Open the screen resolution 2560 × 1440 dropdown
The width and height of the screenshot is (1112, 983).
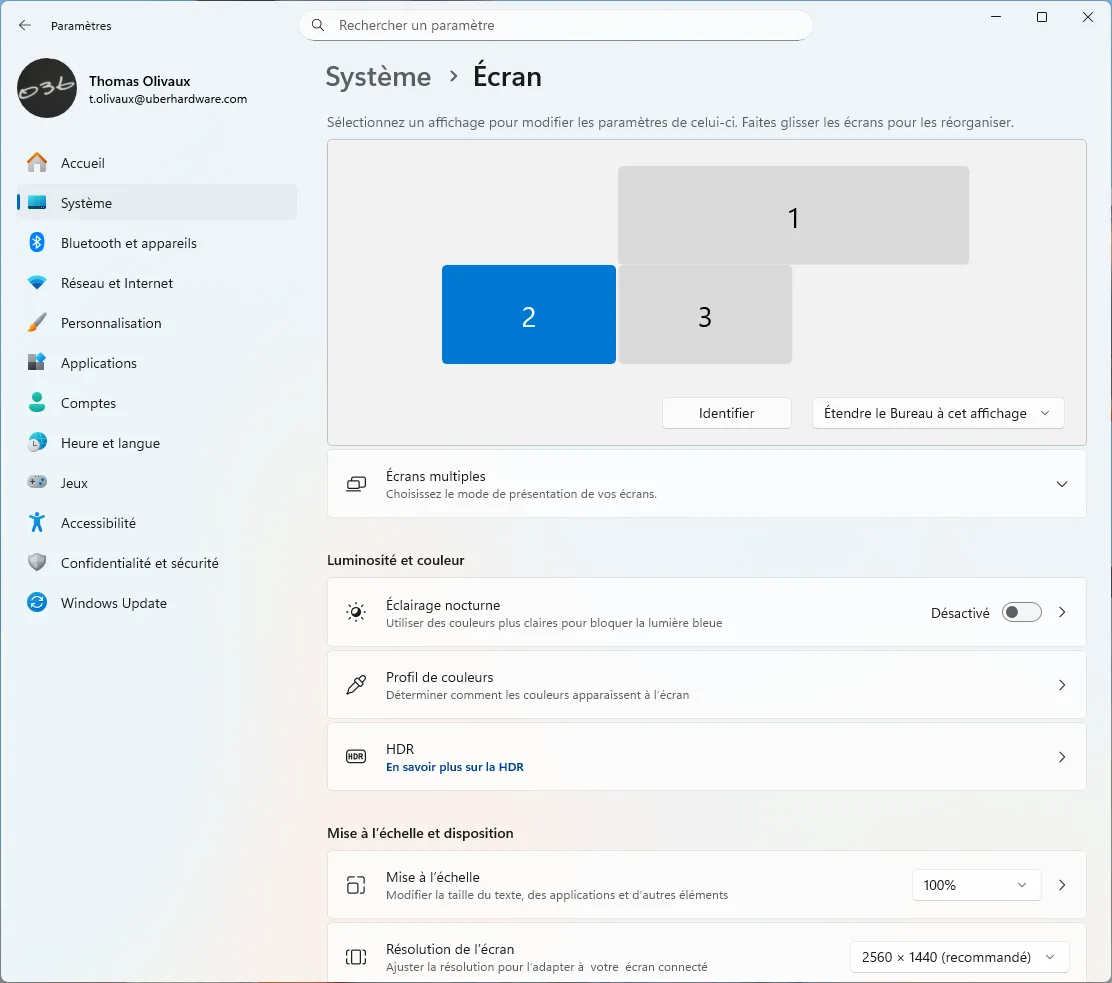pyautogui.click(x=958, y=957)
